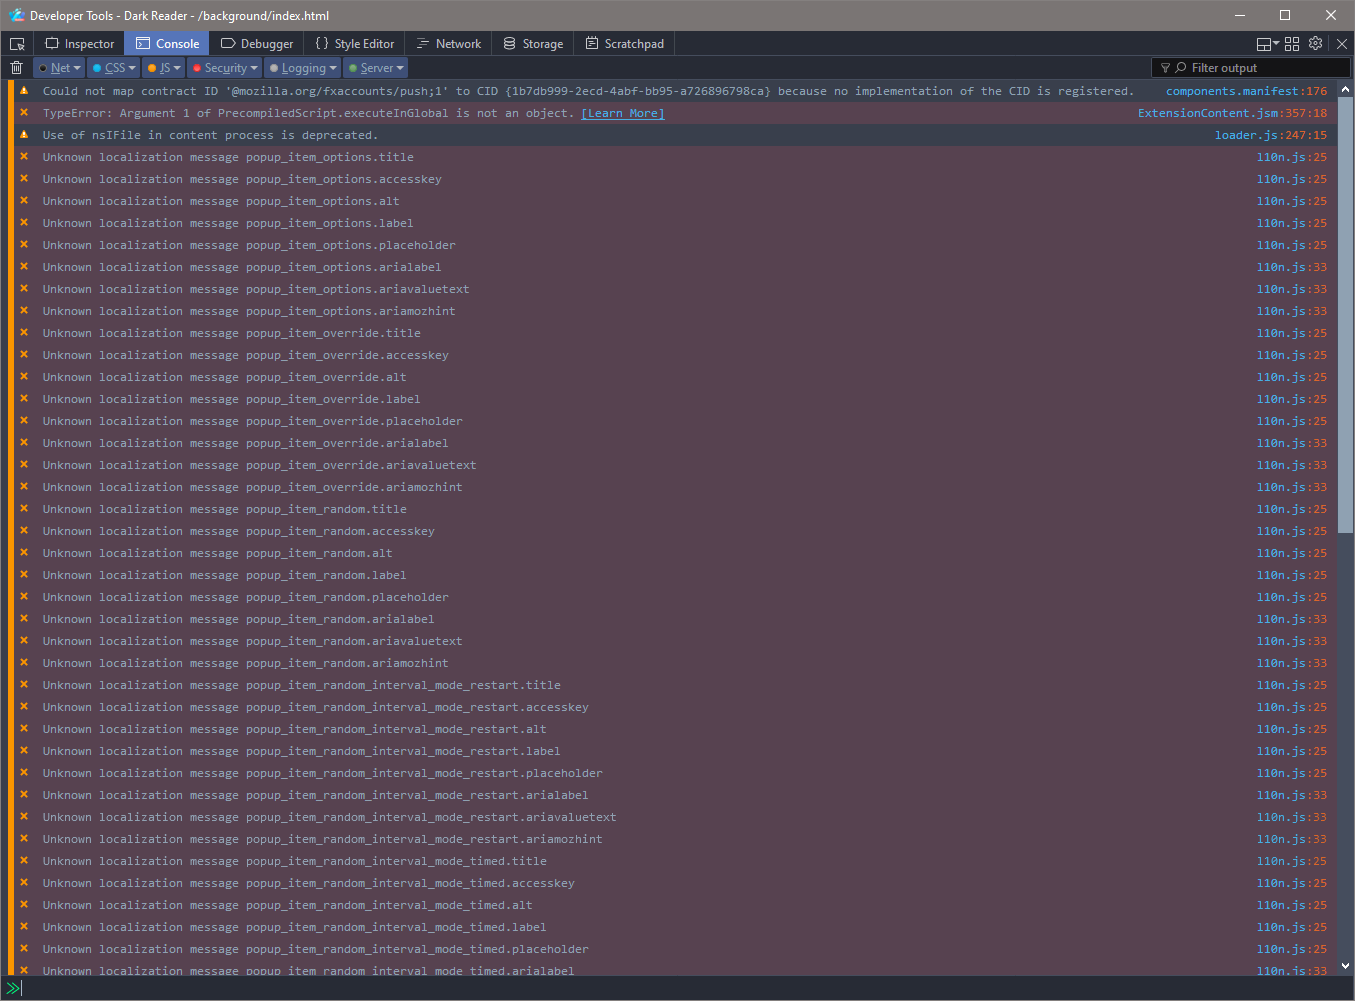Screen dimensions: 1355x1001
Task: Focus the Filter output search field
Action: 1251,68
